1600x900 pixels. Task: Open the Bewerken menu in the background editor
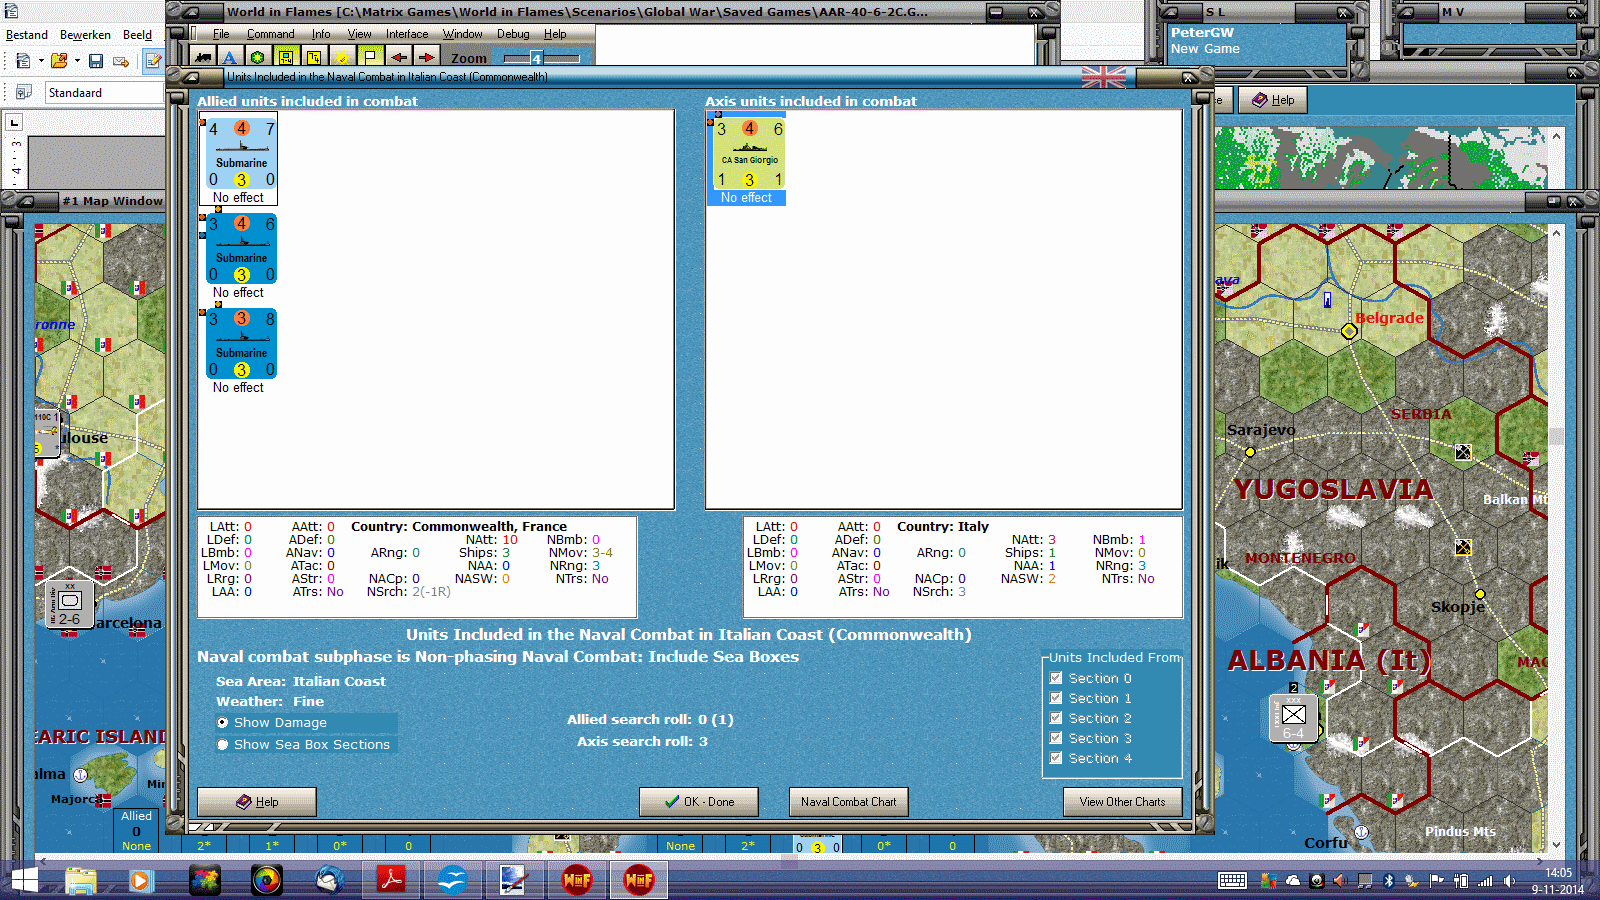[85, 35]
